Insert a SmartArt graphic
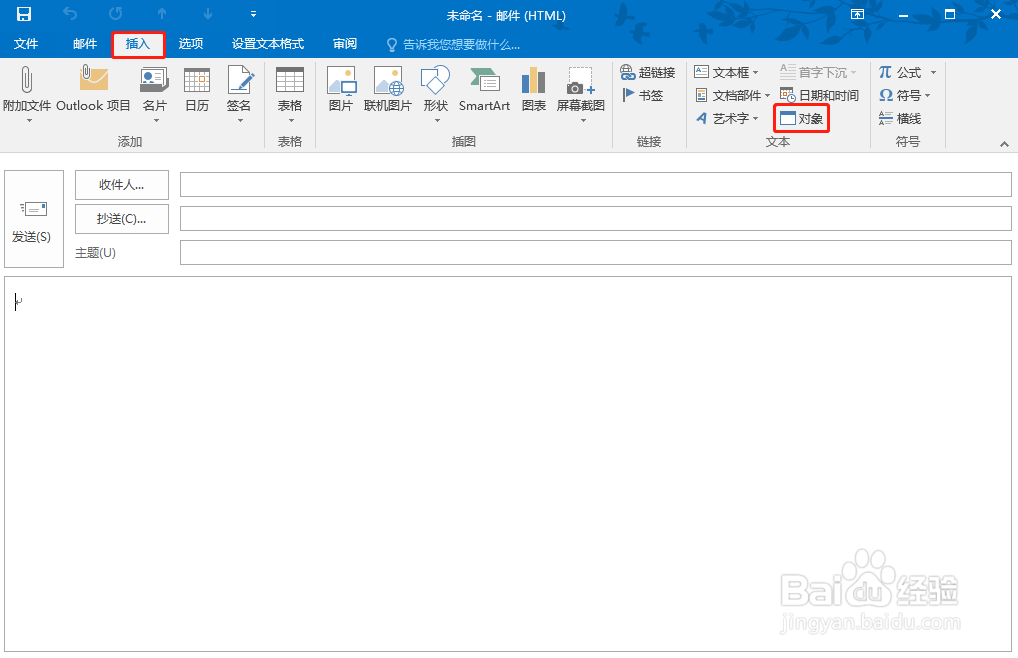Image resolution: width=1018 pixels, height=658 pixels. (x=484, y=92)
